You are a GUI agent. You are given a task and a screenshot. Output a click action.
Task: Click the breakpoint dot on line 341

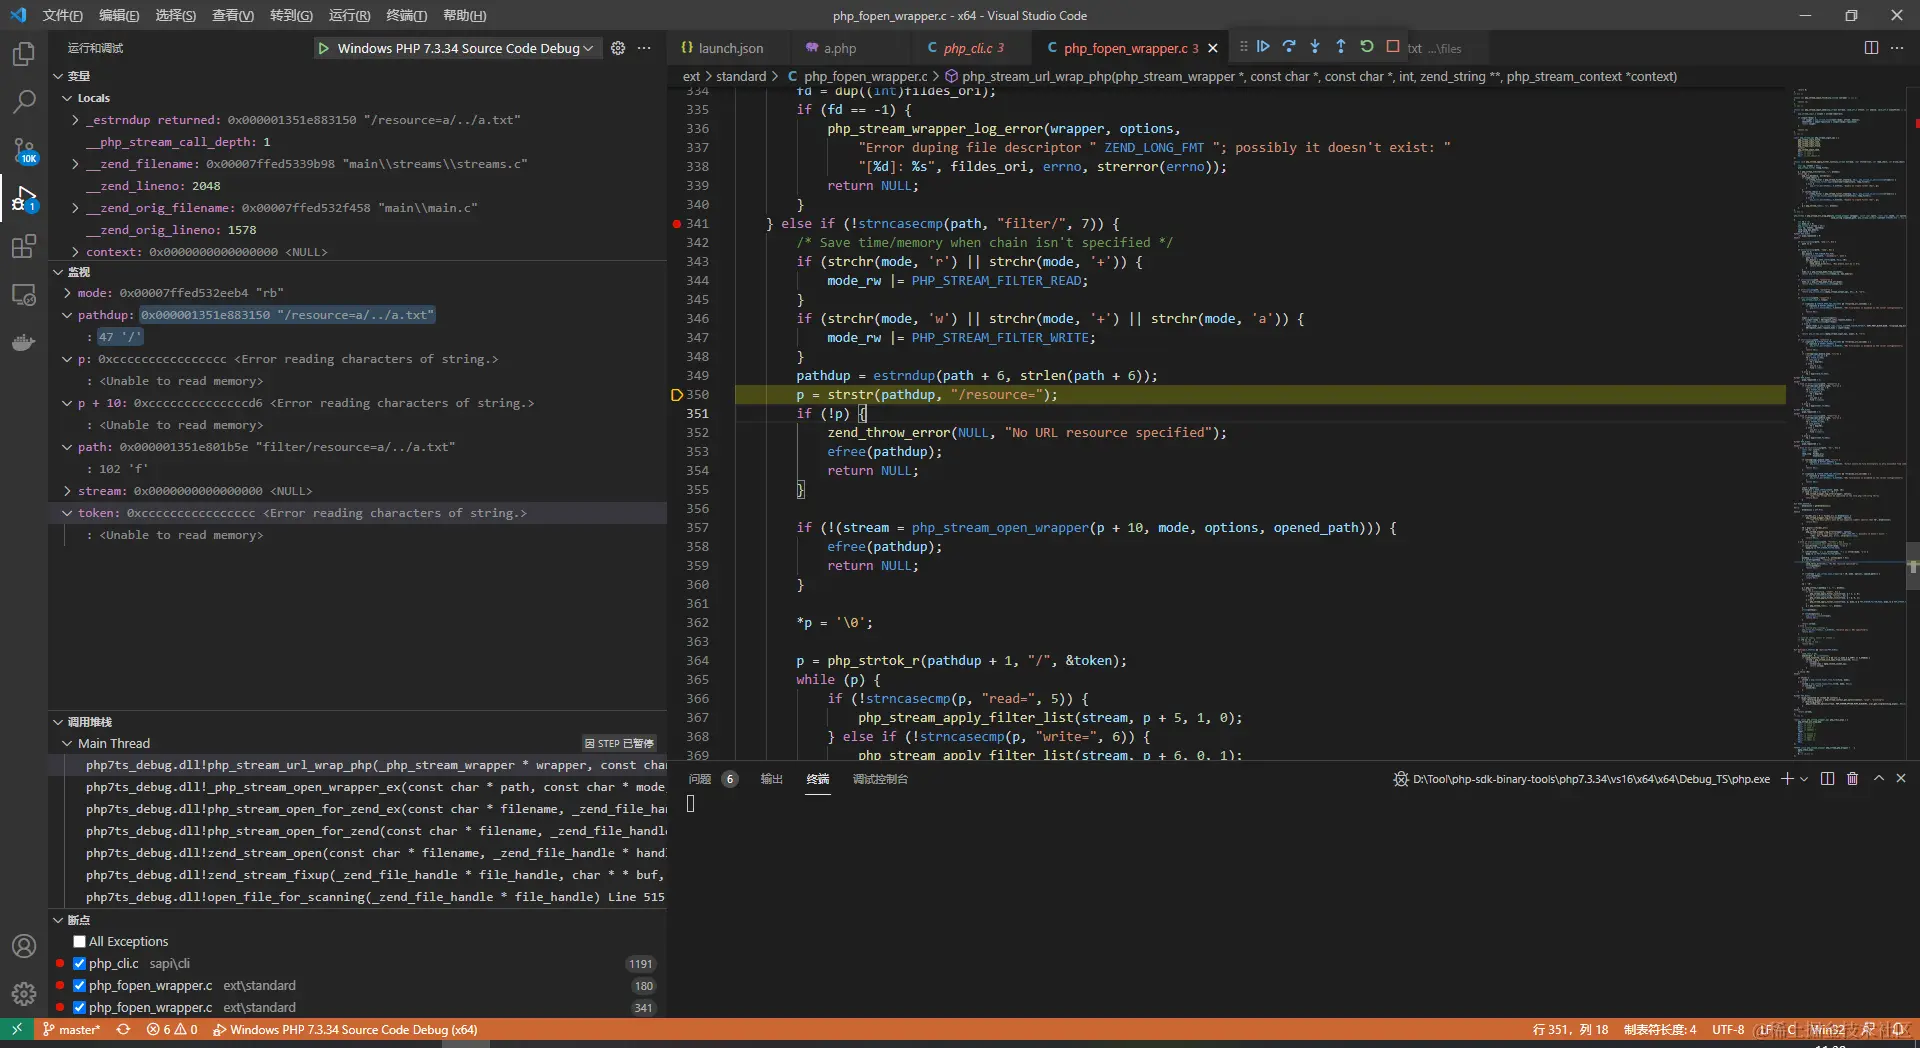pyautogui.click(x=677, y=224)
